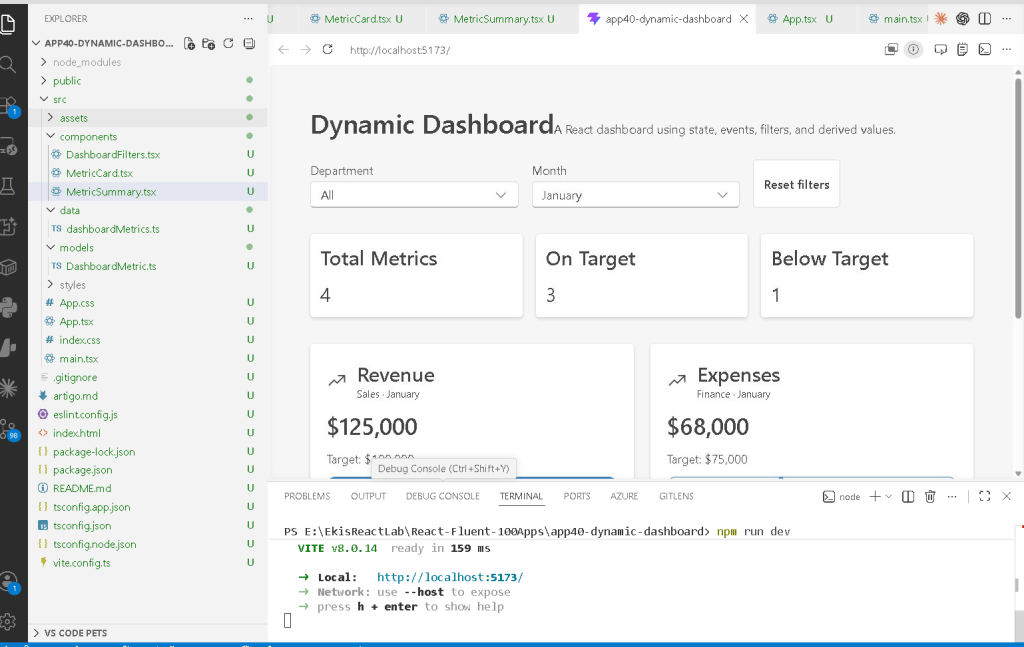
Task: Open the Search view in activity bar
Action: pos(8,64)
